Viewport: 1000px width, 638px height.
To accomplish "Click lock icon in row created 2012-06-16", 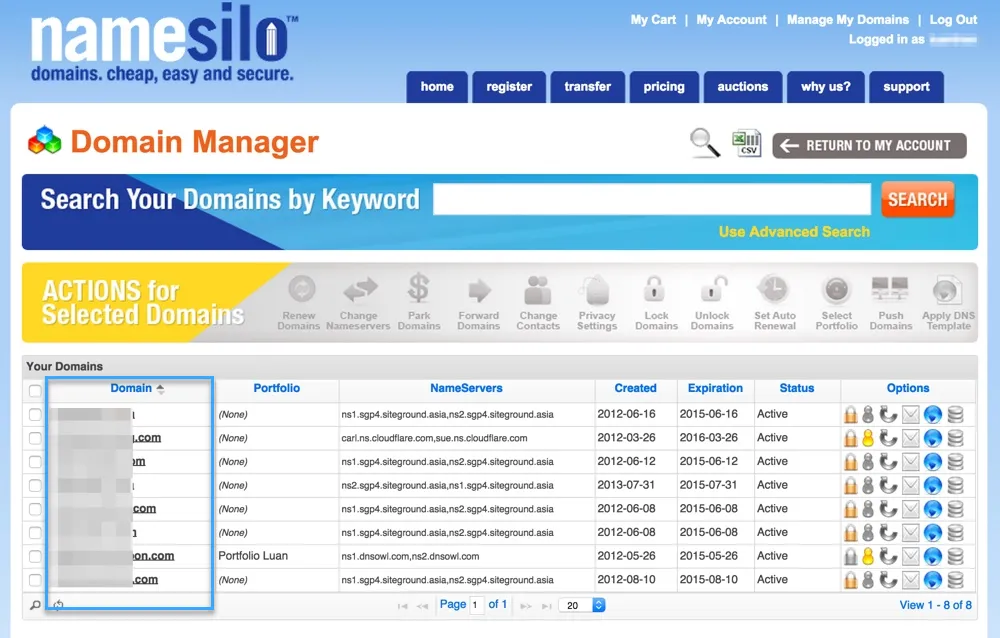I will click(851, 415).
